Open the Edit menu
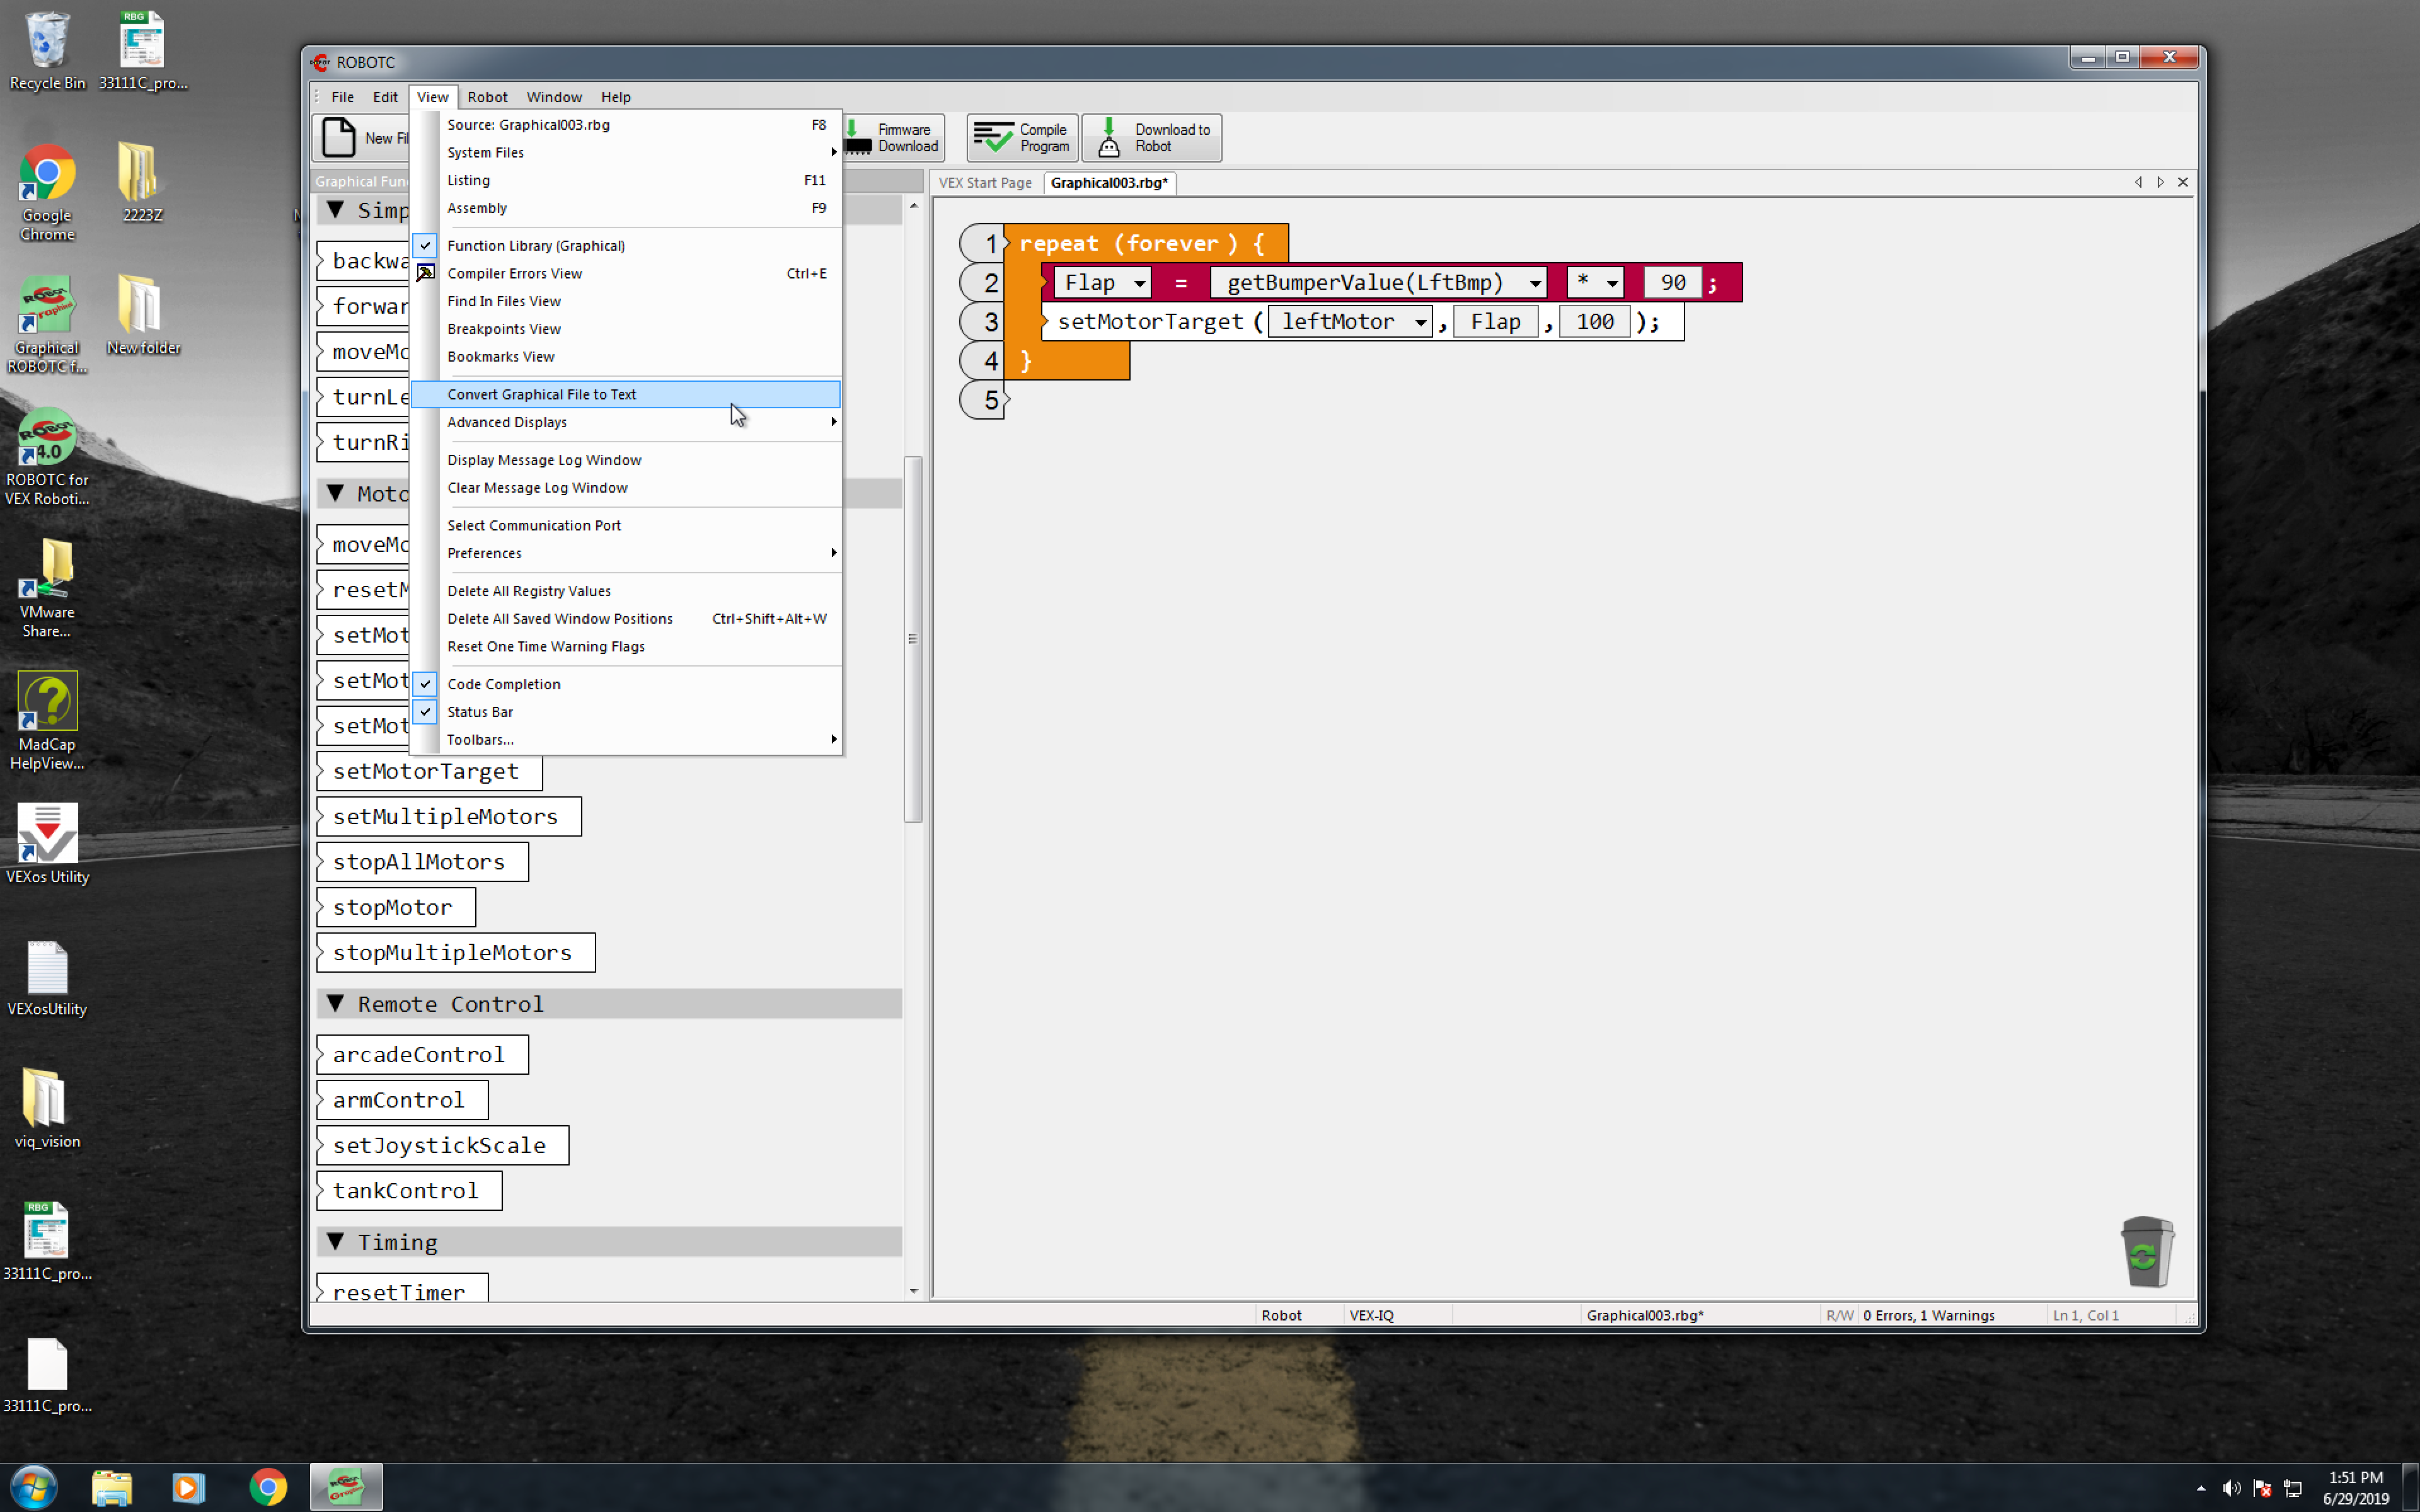Screen dimensions: 2420x1512 [x=385, y=97]
